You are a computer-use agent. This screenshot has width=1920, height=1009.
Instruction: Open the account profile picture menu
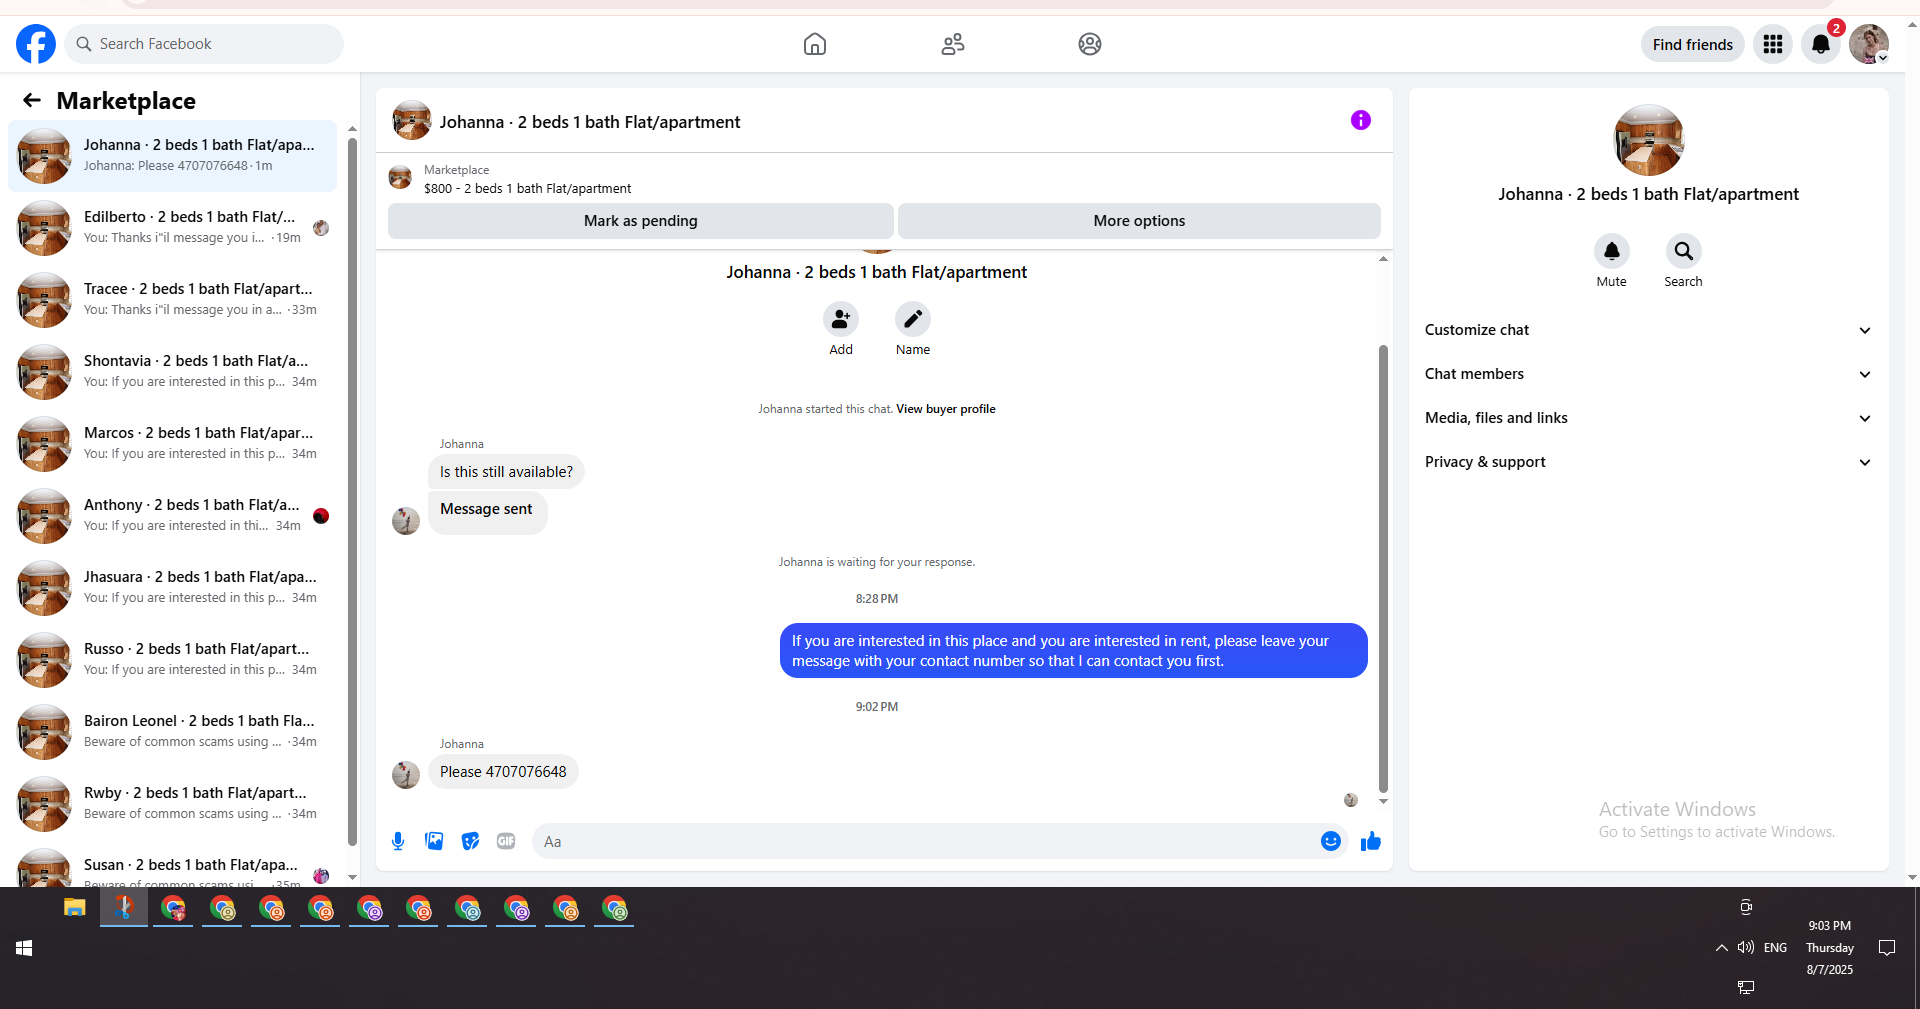[1869, 44]
